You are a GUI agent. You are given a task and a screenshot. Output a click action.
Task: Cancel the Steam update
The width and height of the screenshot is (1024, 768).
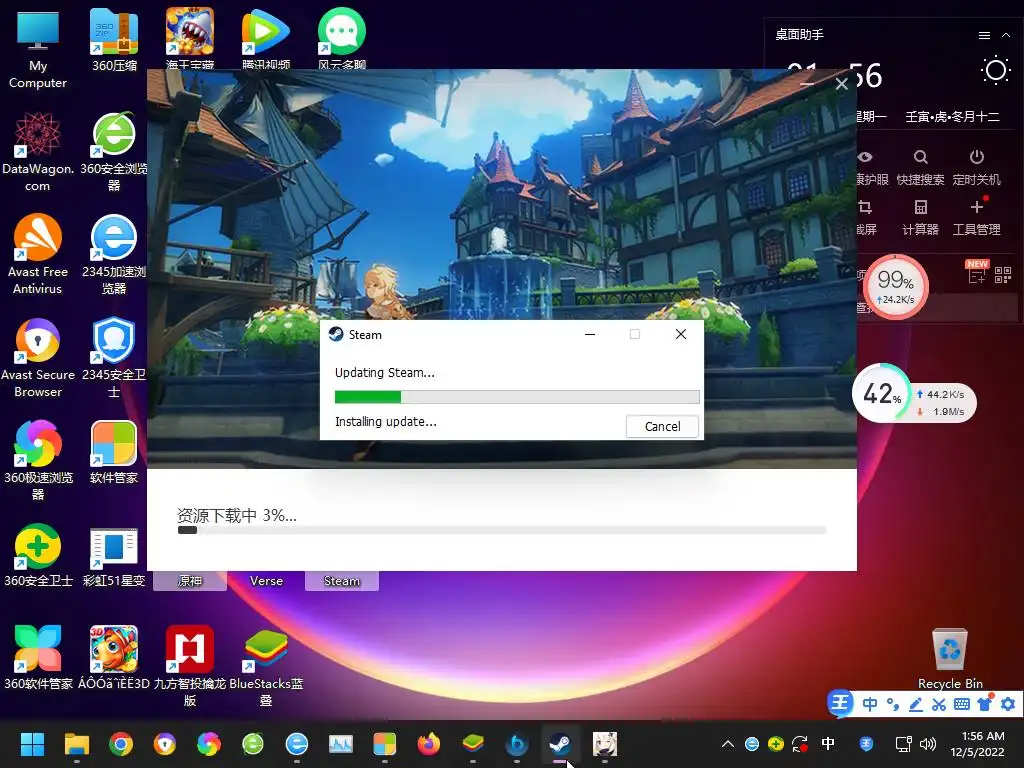tap(662, 426)
